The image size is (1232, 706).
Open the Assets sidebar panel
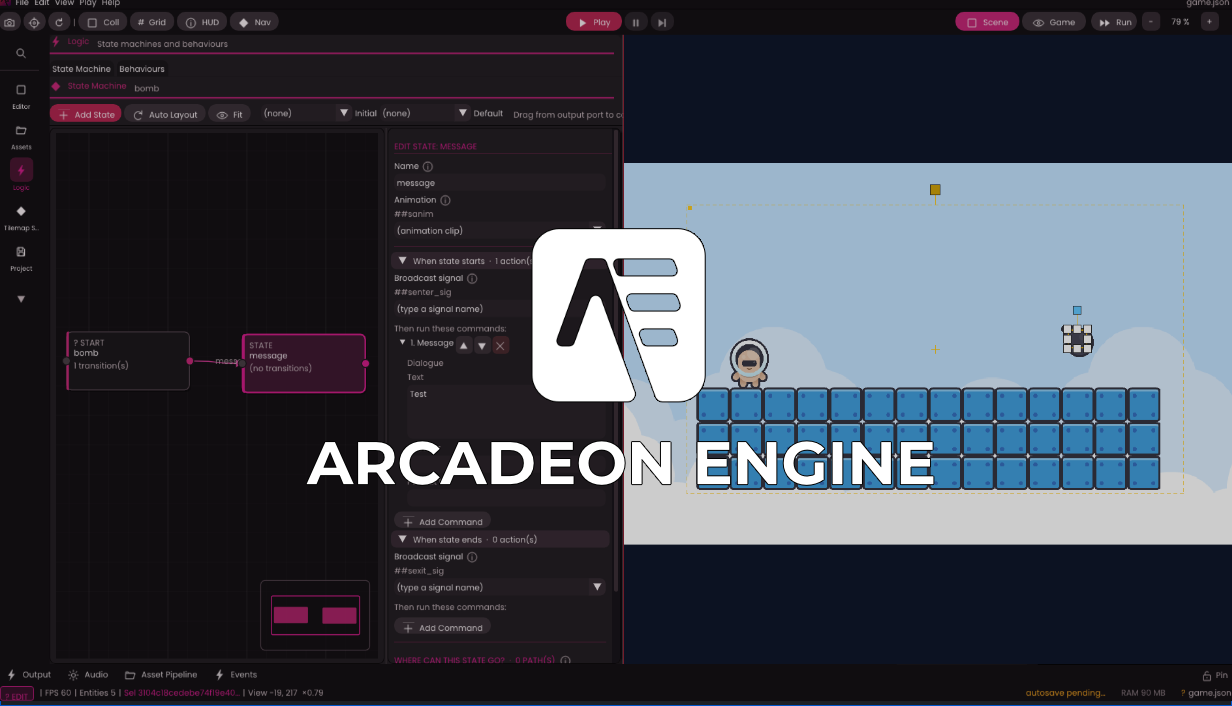pos(21,137)
